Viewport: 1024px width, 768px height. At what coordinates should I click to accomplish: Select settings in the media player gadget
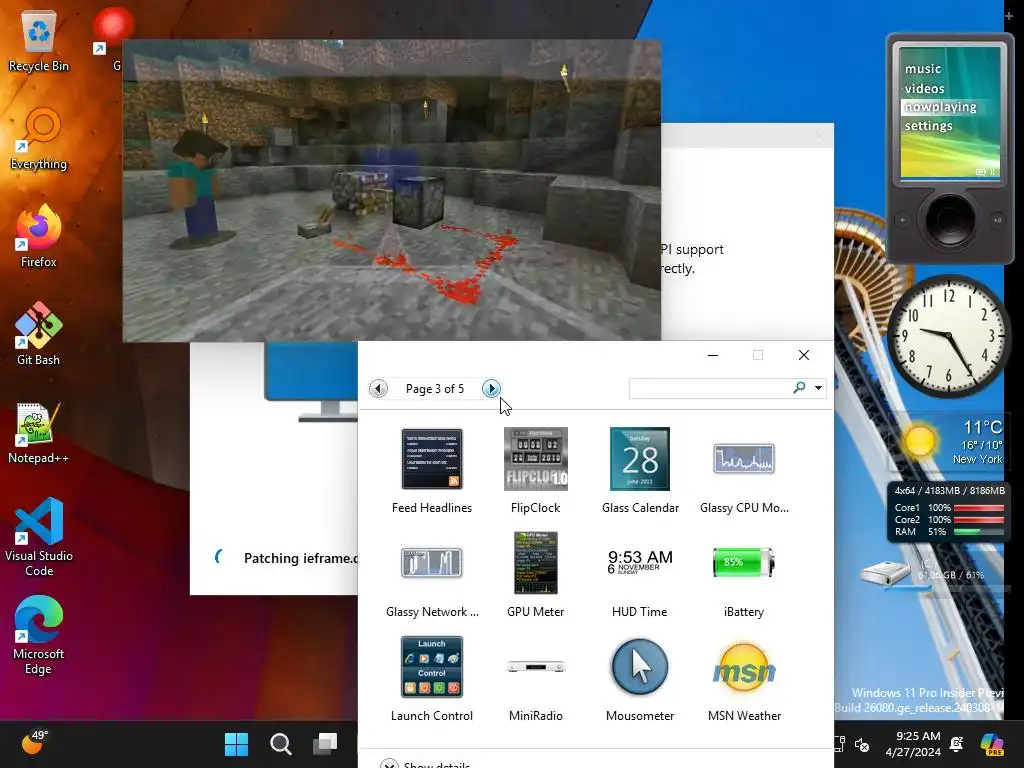(x=928, y=126)
